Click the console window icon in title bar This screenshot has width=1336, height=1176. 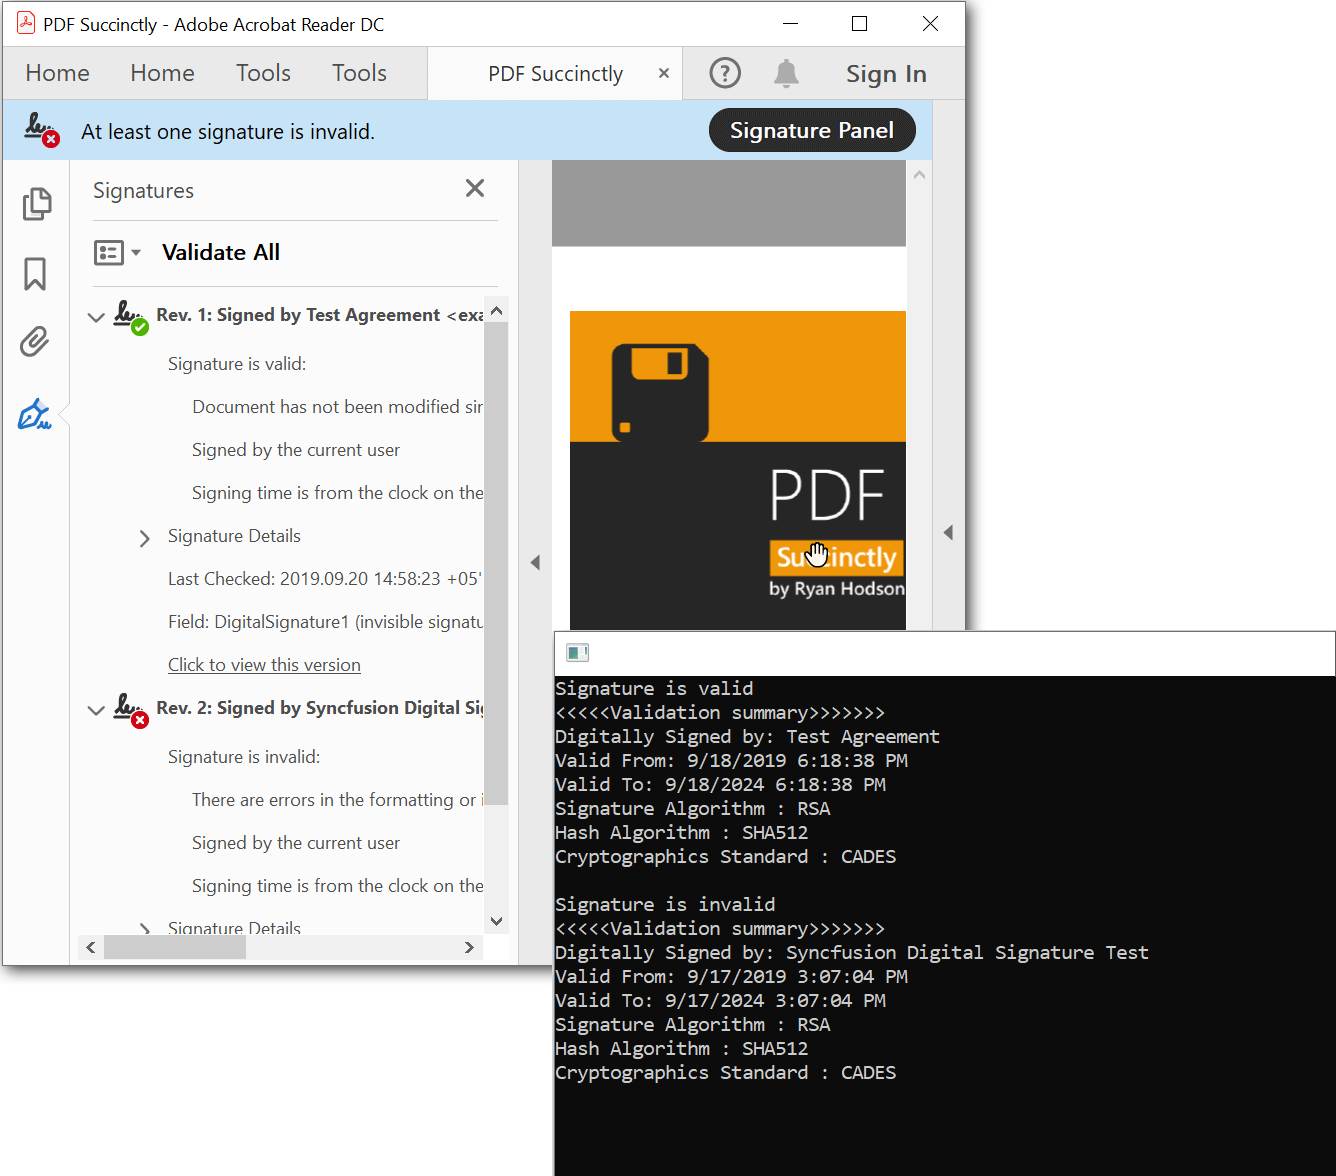pyautogui.click(x=577, y=653)
